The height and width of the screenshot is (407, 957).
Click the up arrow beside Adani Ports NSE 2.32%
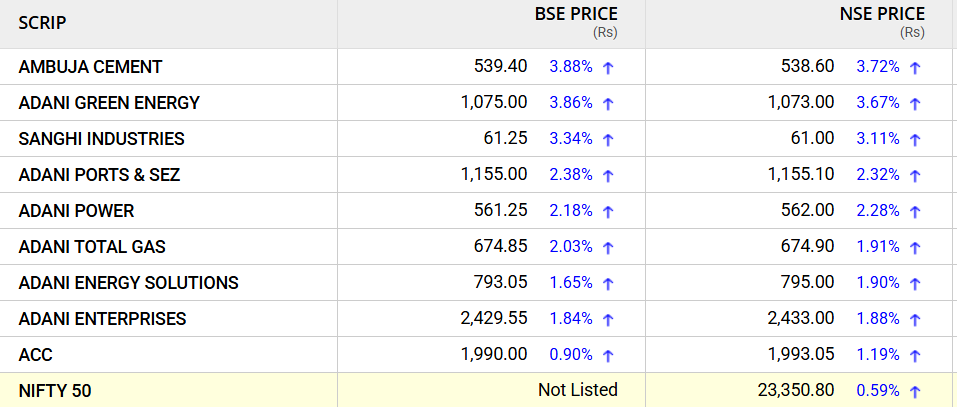coord(914,176)
